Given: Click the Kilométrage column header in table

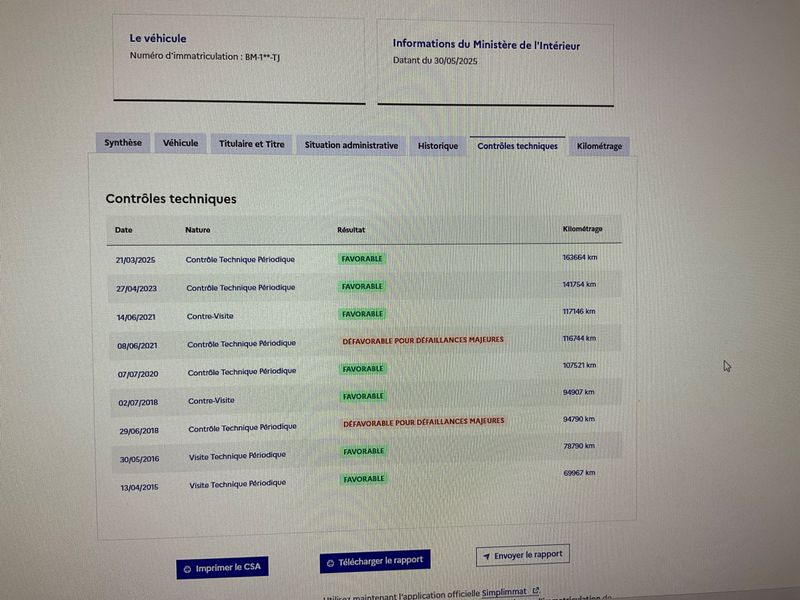Looking at the screenshot, I should [x=582, y=229].
